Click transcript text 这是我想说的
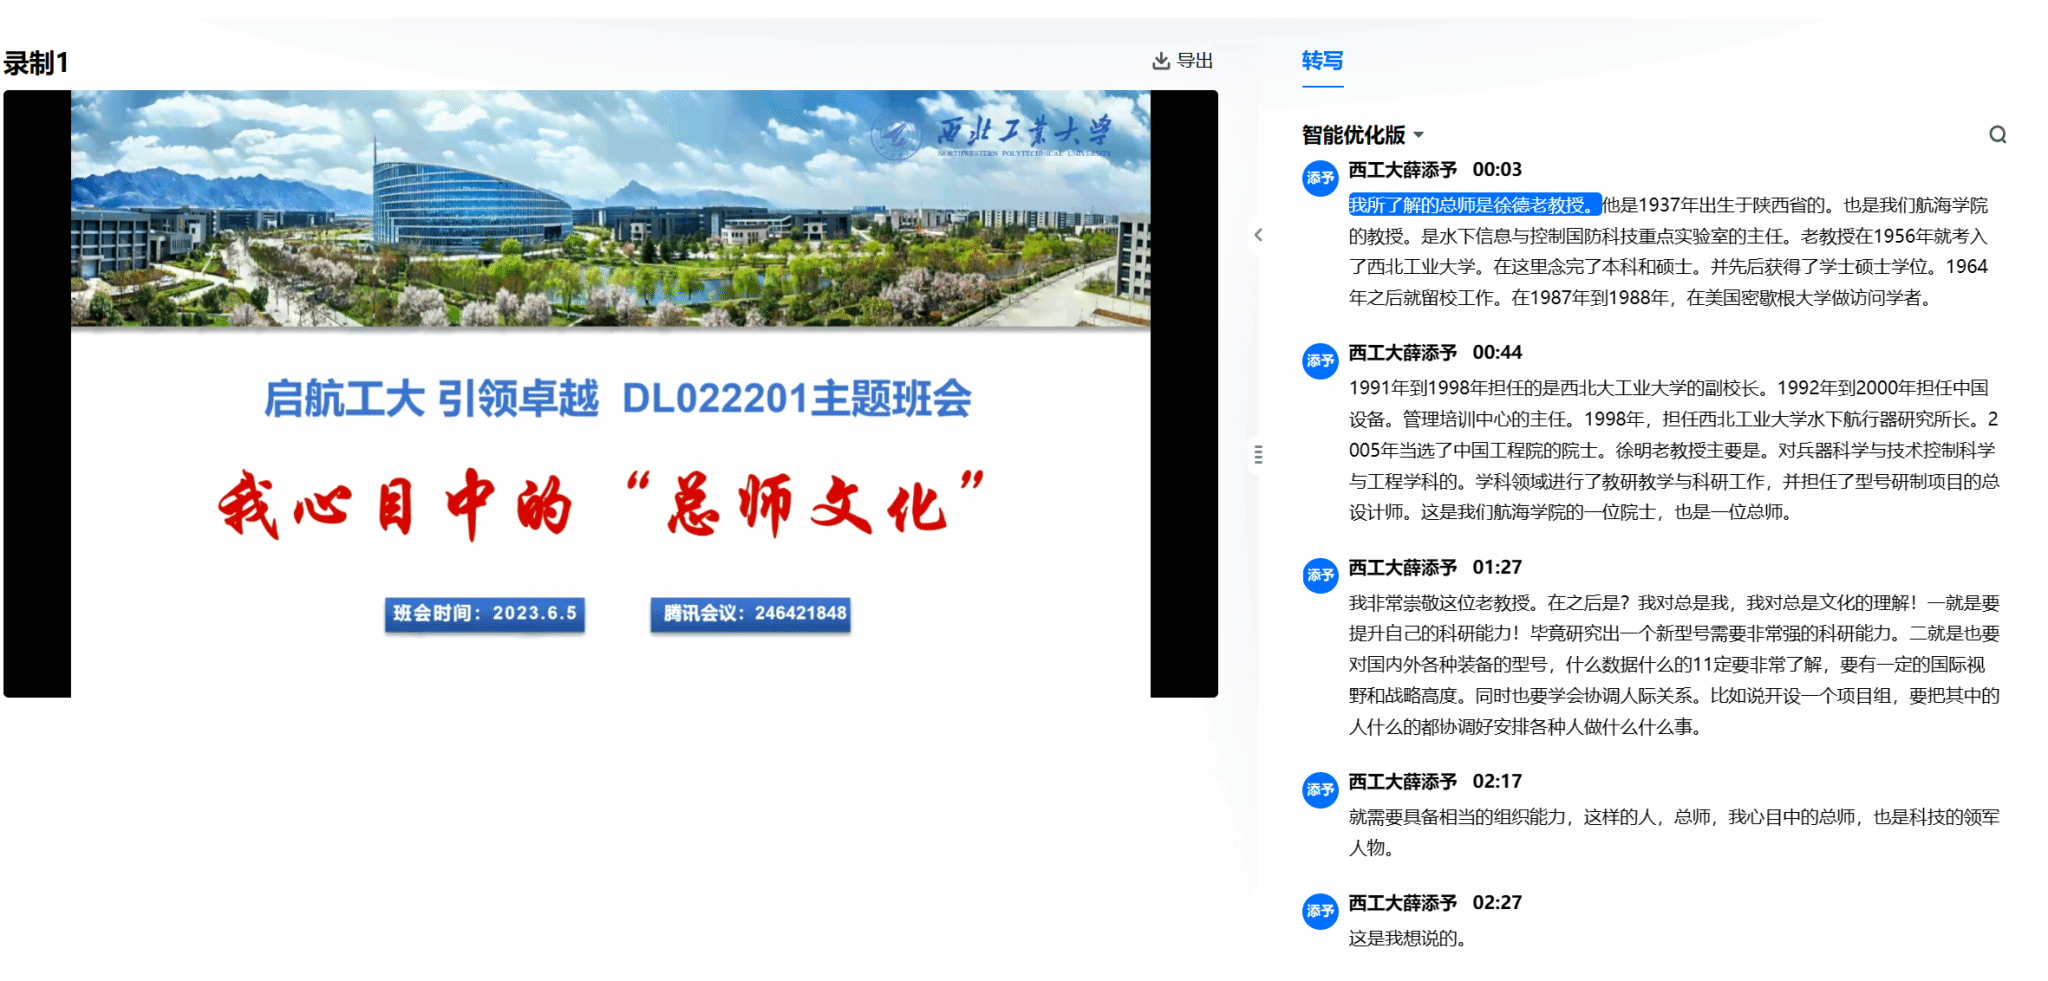The height and width of the screenshot is (981, 2048). (1406, 939)
